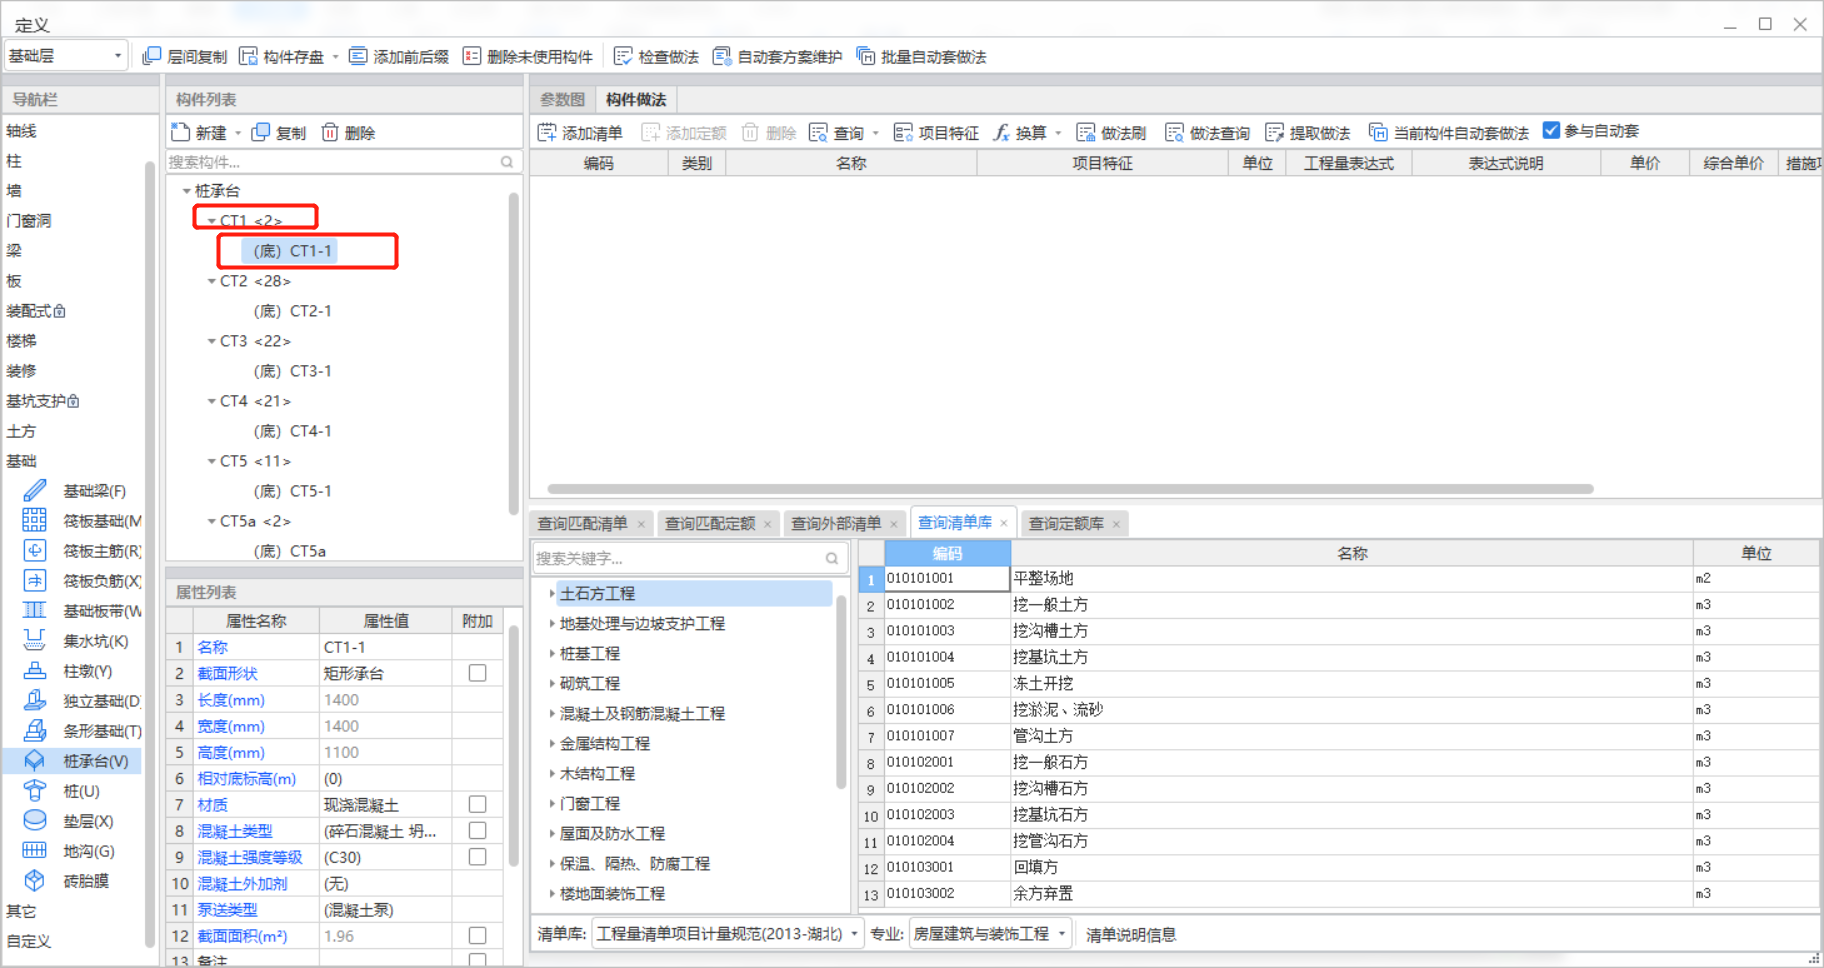Click the 添加清单 icon
The image size is (1824, 968).
(x=547, y=132)
